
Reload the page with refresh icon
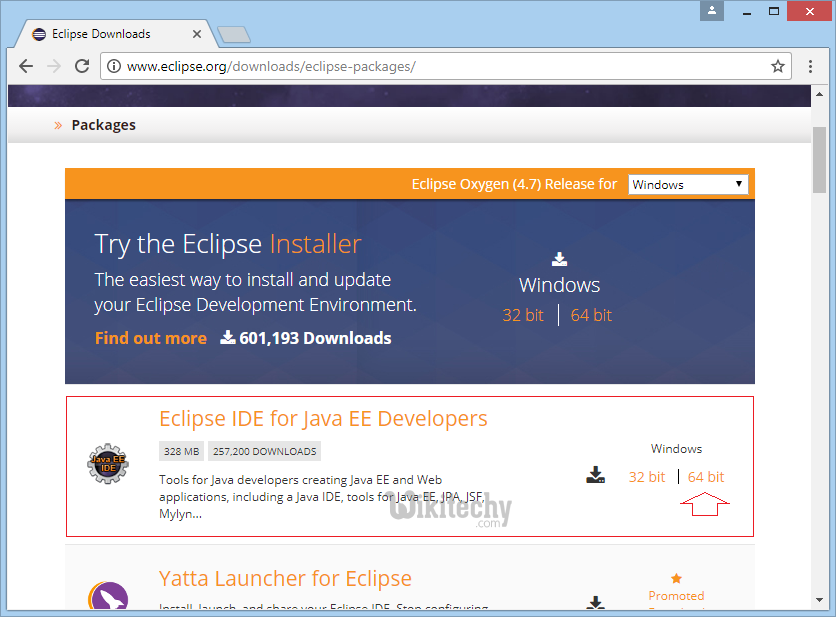tap(82, 66)
